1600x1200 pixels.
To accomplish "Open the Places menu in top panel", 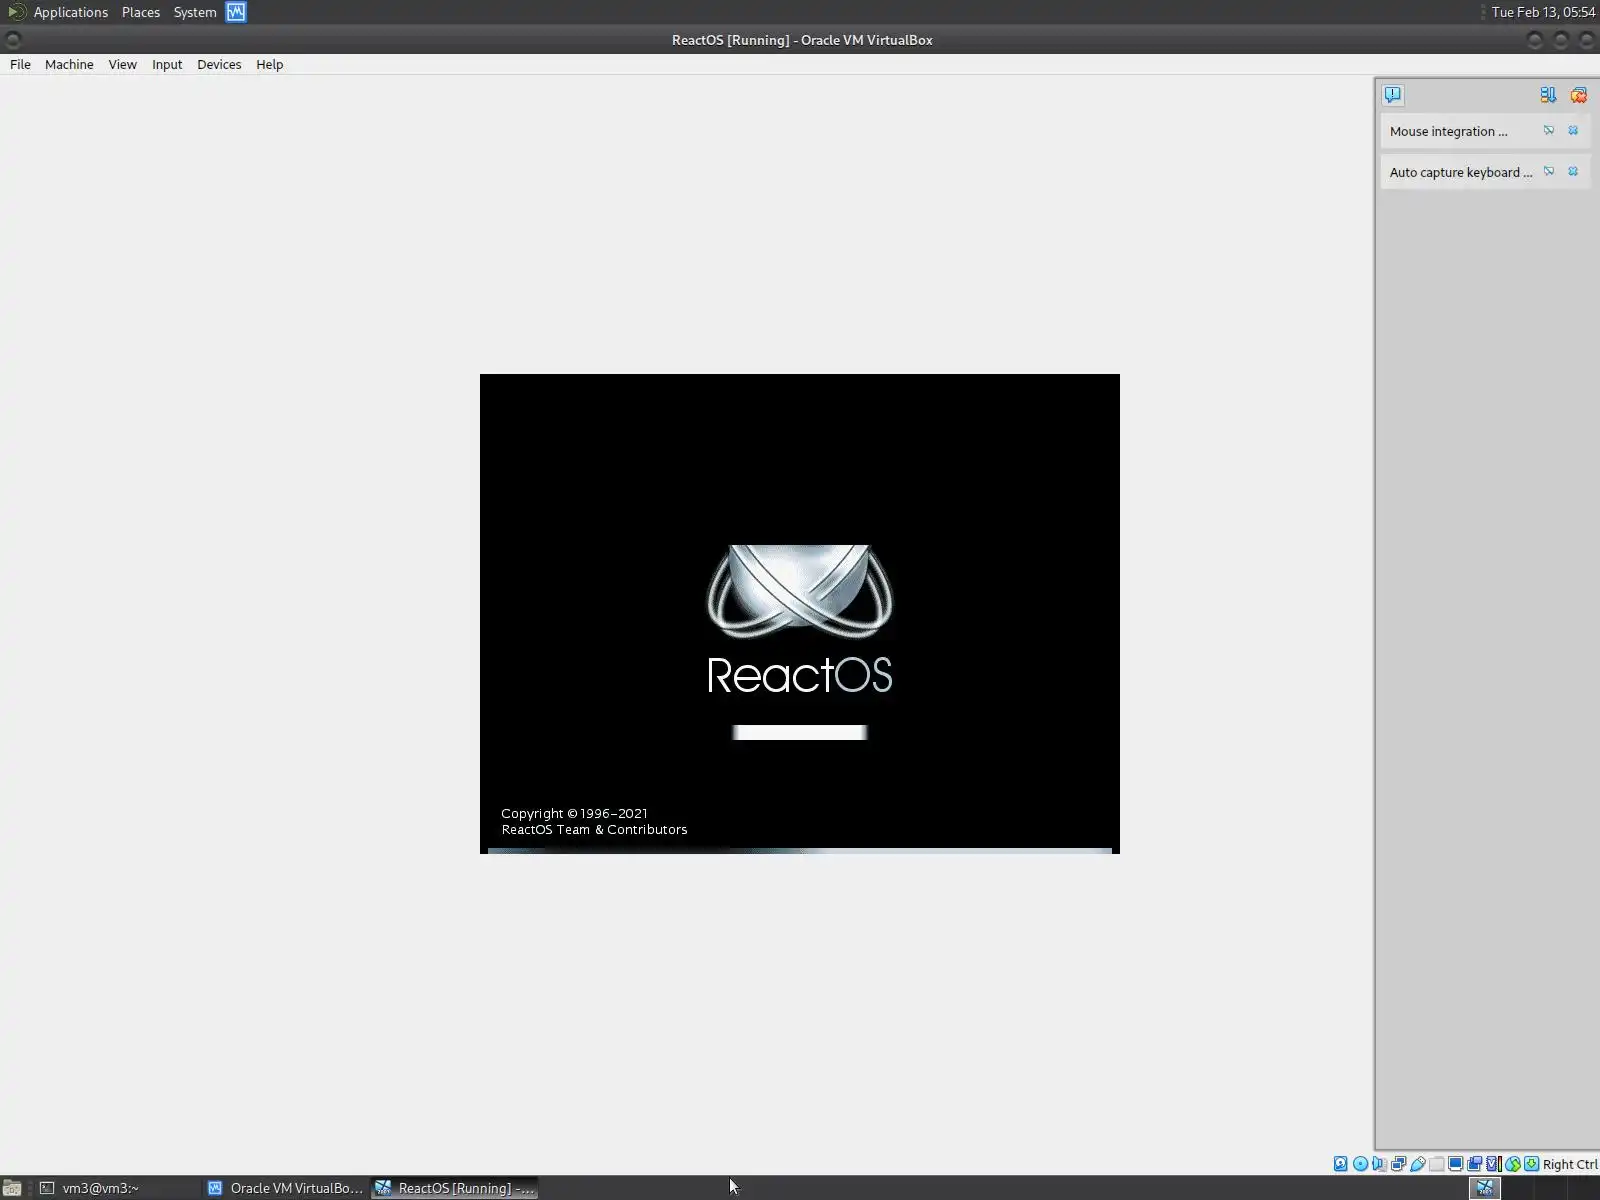I will coord(141,12).
